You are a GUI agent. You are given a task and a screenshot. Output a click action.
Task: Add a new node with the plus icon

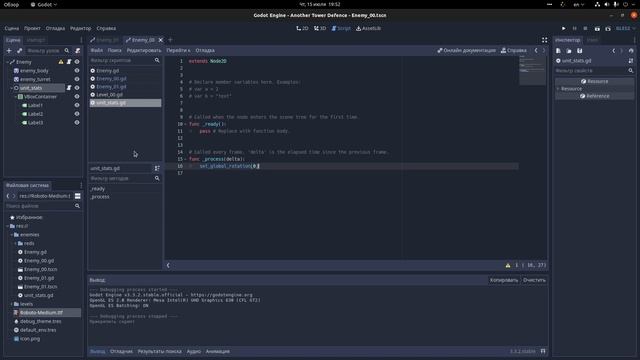[x=9, y=51]
